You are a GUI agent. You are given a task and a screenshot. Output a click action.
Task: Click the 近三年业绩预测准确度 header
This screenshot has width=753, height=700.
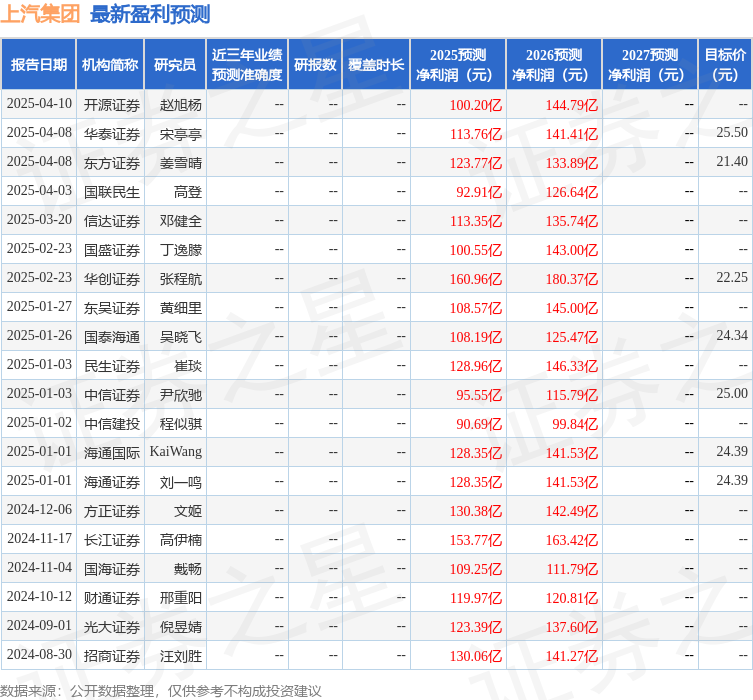[x=247, y=64]
